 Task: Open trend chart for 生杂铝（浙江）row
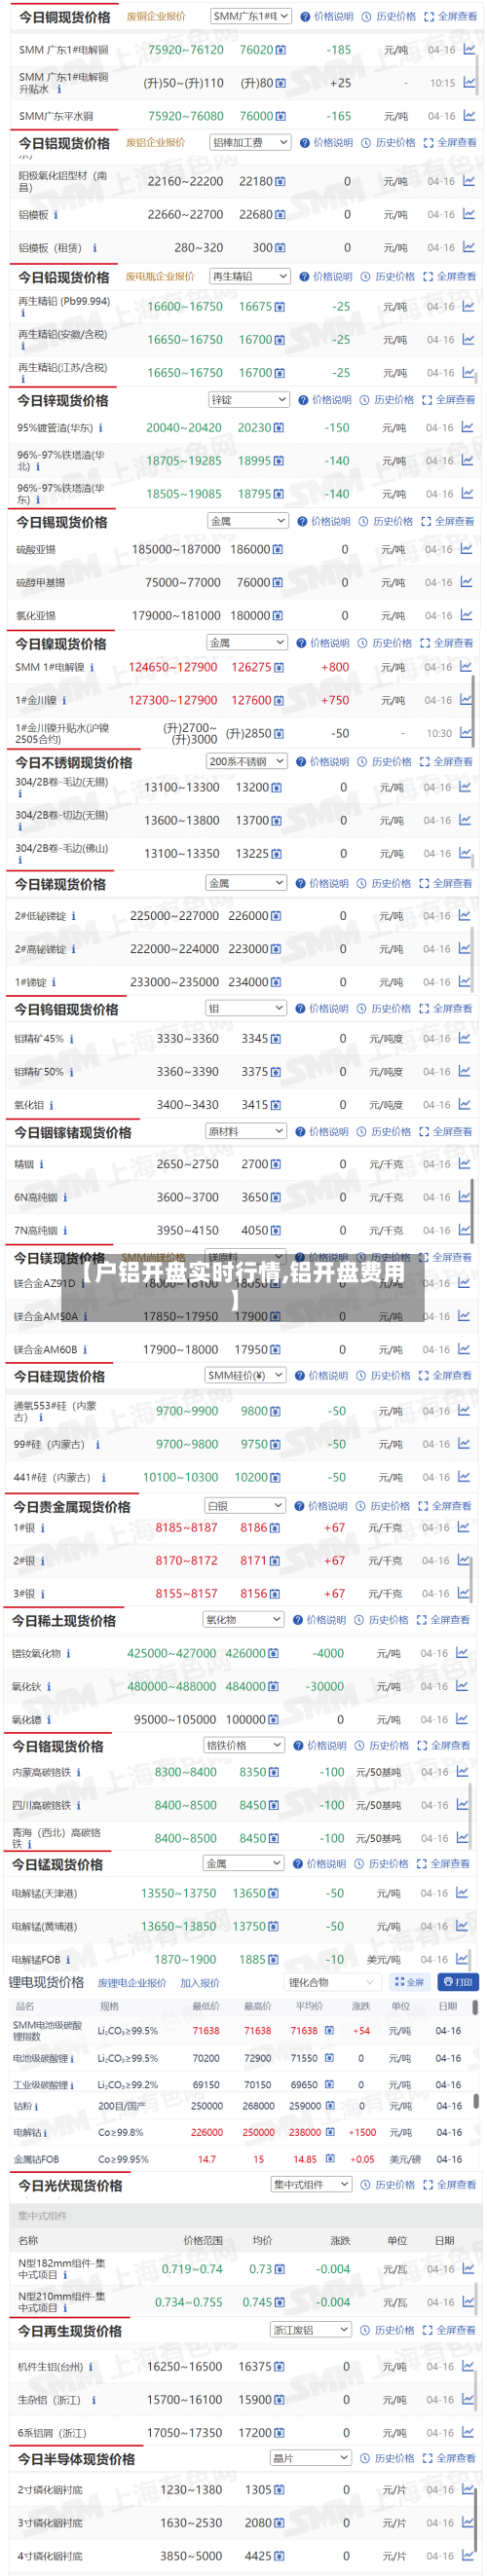coord(468,2399)
